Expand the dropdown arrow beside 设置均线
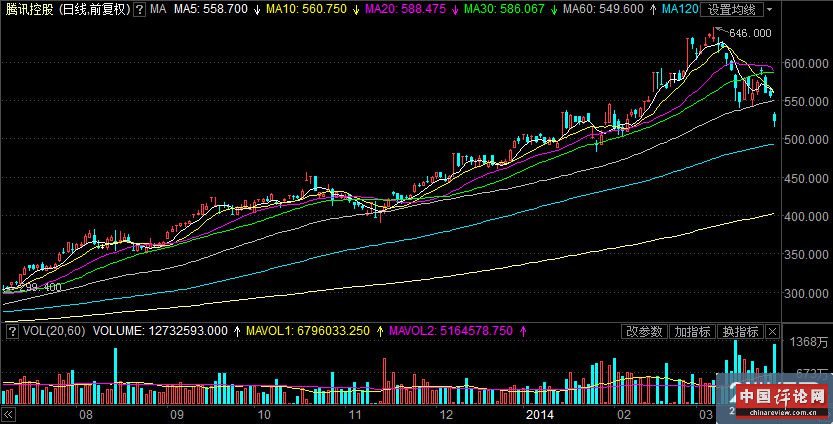The image size is (833, 424). click(x=770, y=10)
